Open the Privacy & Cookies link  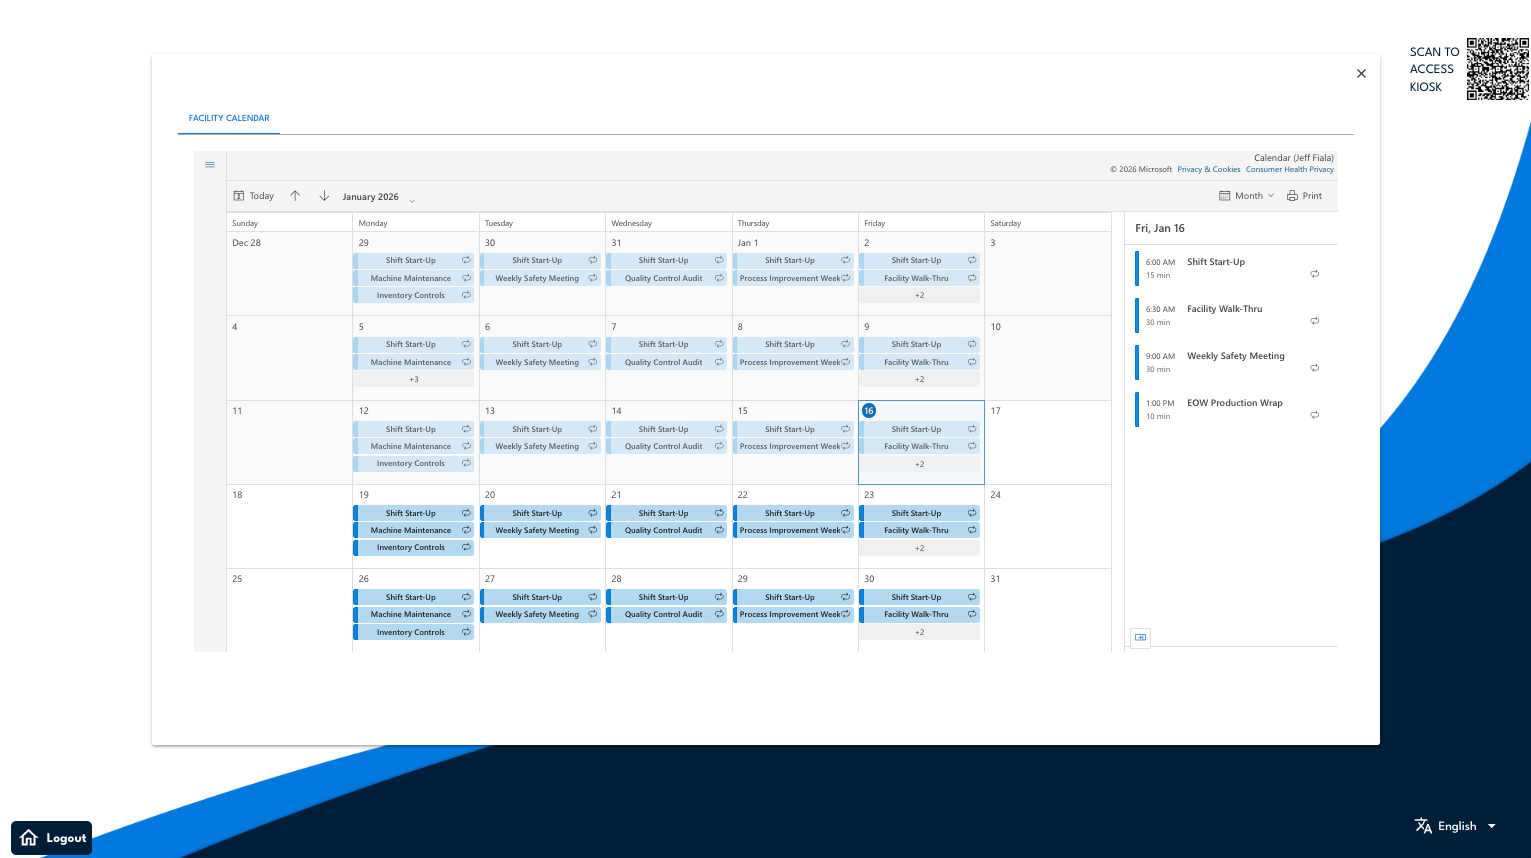(x=1208, y=169)
